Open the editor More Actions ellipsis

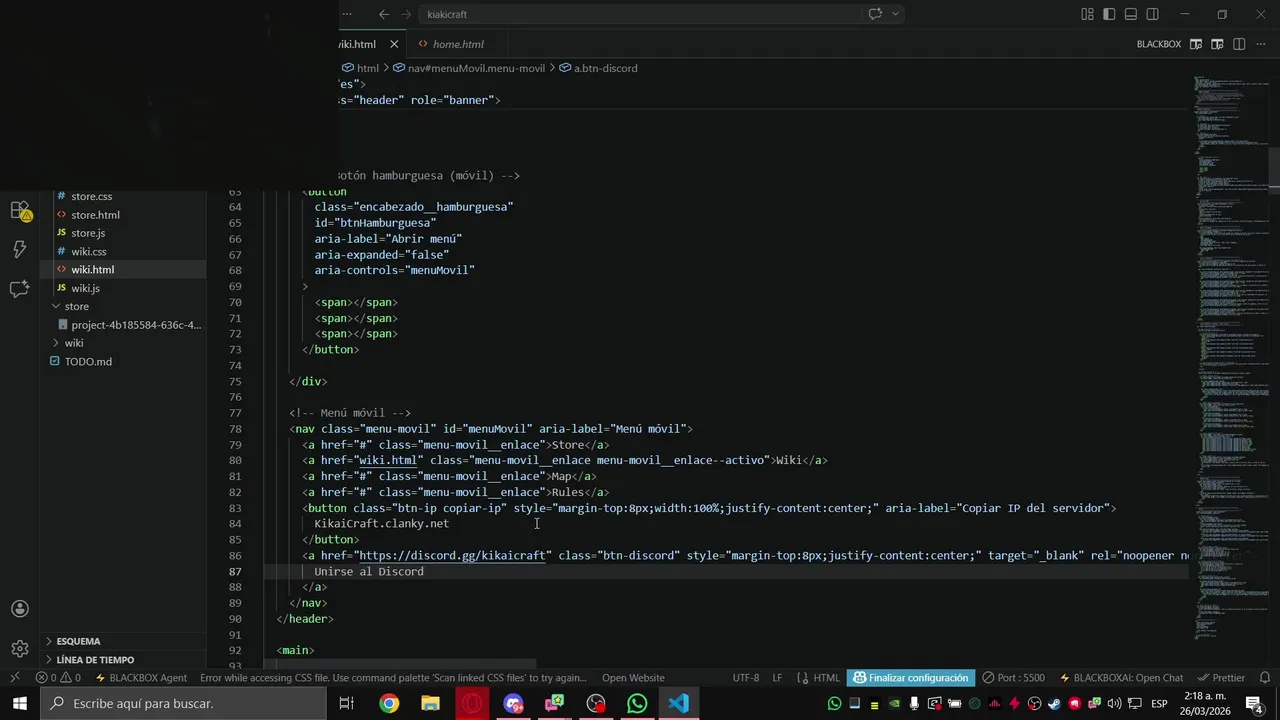click(x=1260, y=44)
